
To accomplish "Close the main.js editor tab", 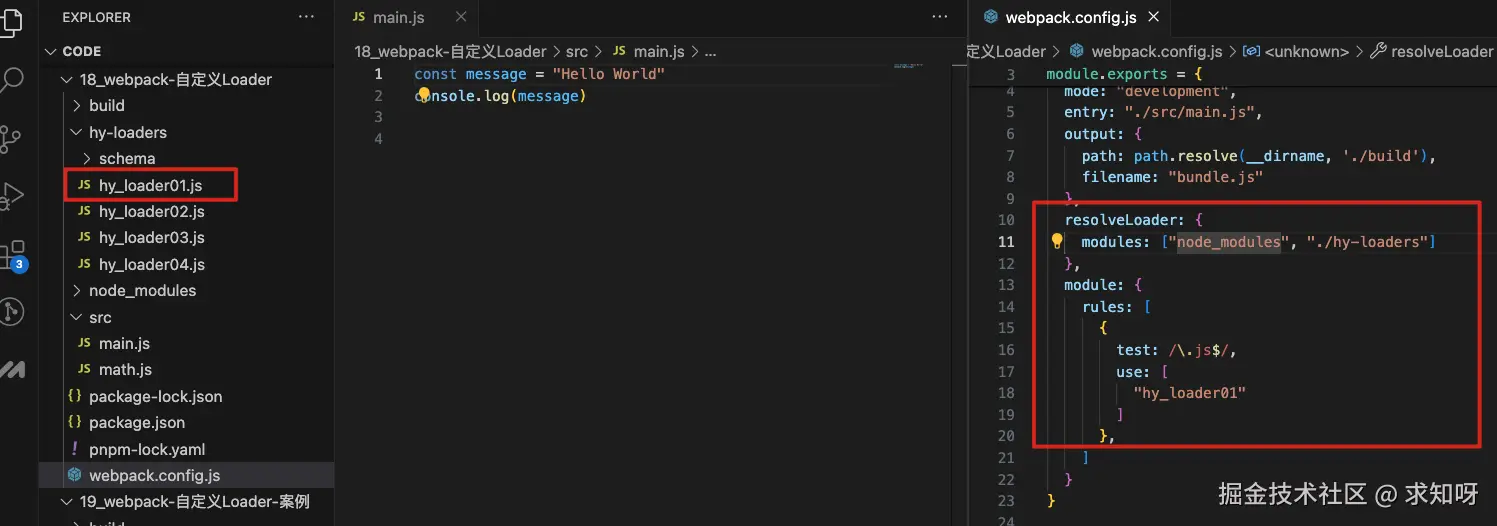I will [461, 17].
